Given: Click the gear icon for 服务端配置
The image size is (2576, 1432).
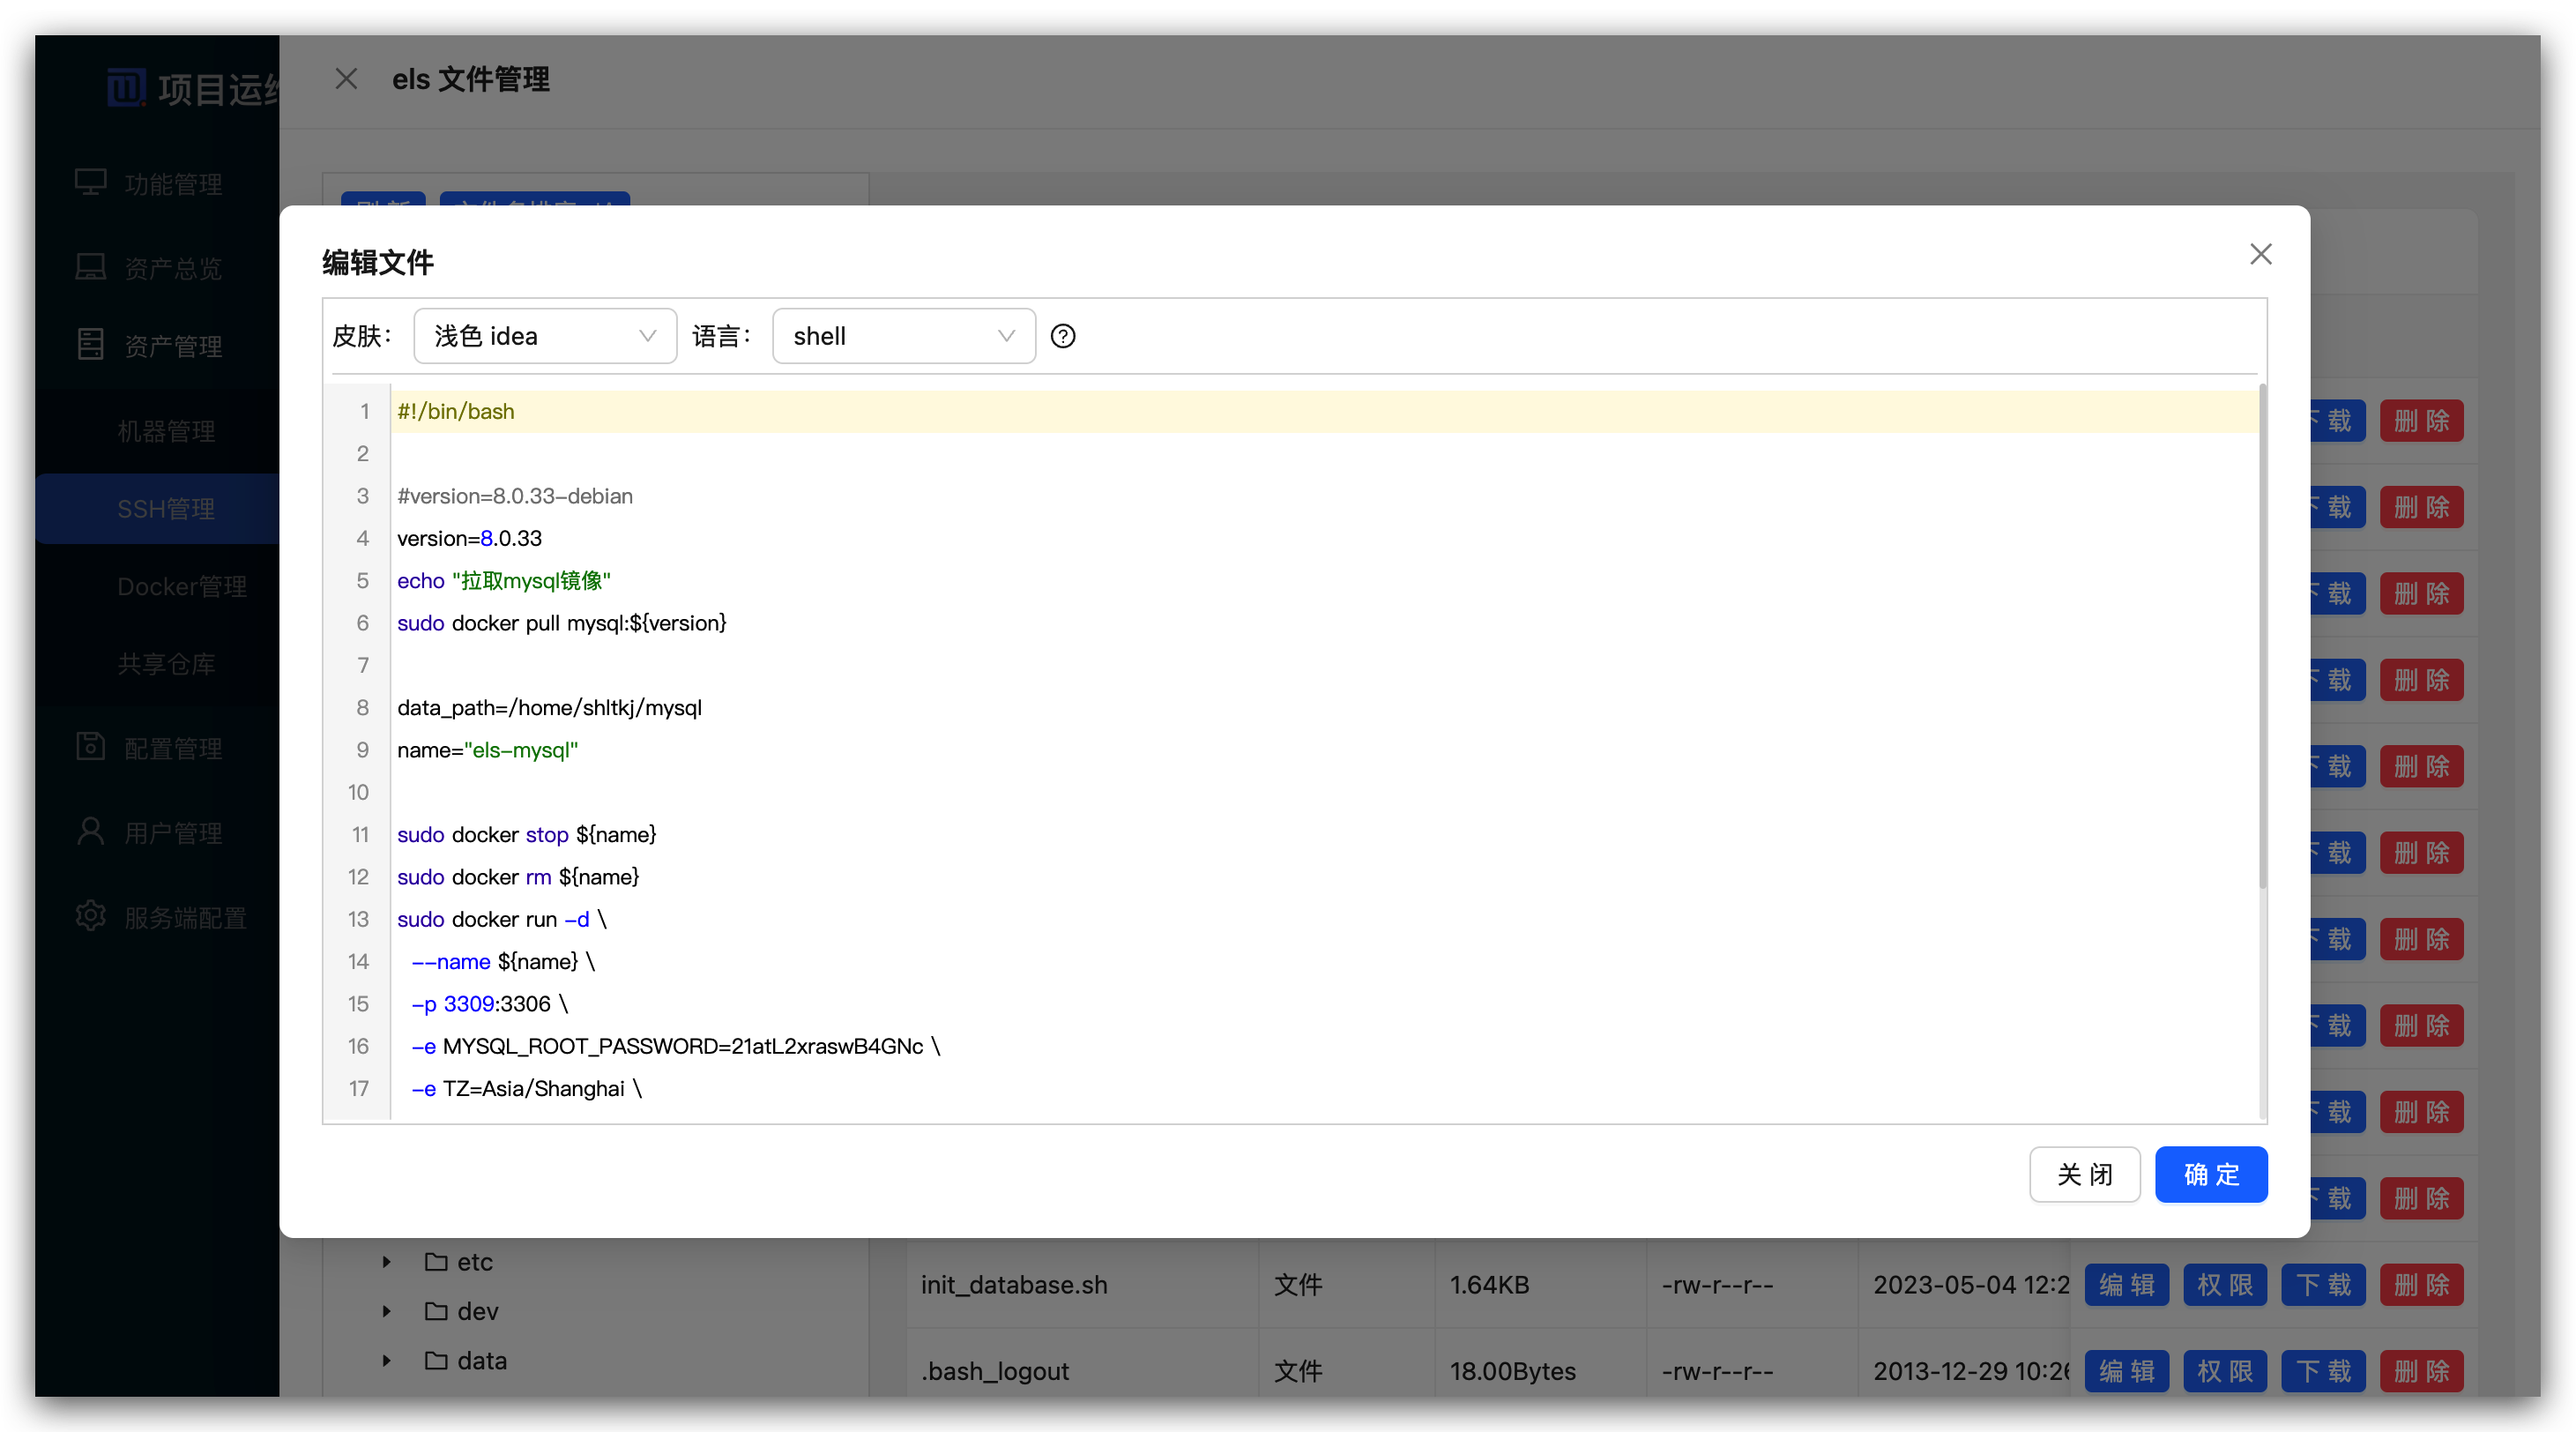Looking at the screenshot, I should (91, 916).
